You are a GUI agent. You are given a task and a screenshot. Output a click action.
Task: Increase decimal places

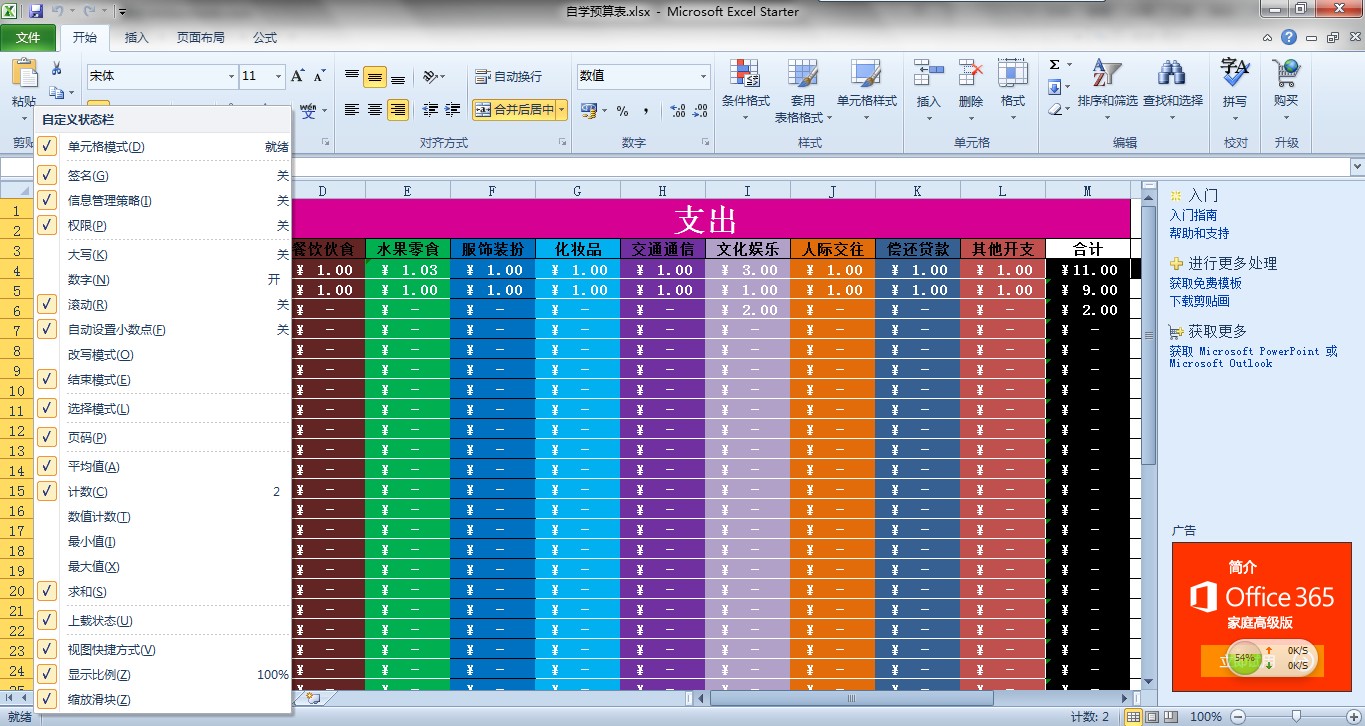[677, 110]
